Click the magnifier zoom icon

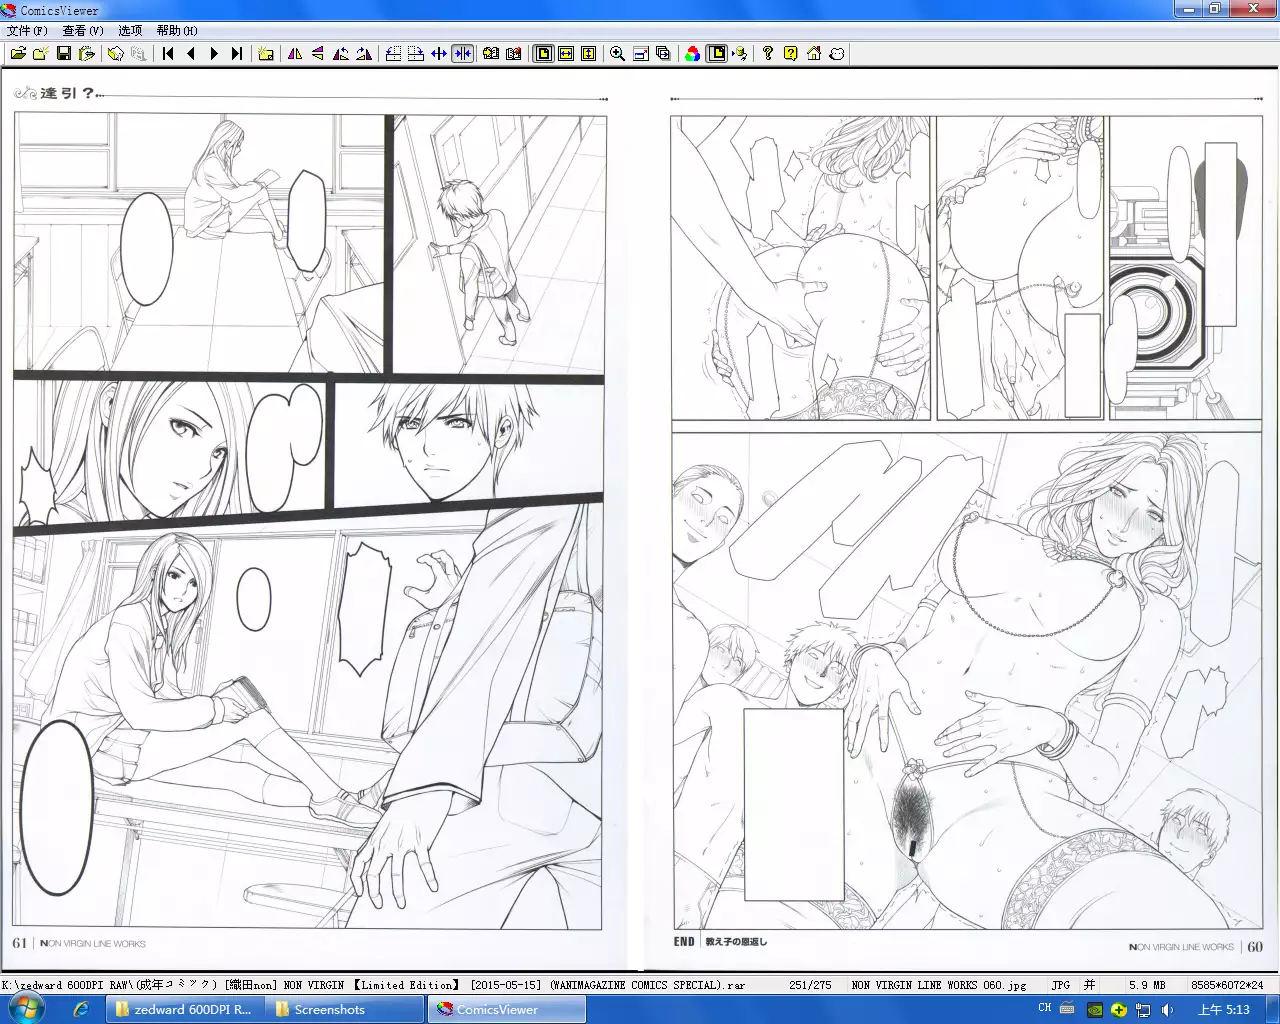tap(617, 54)
